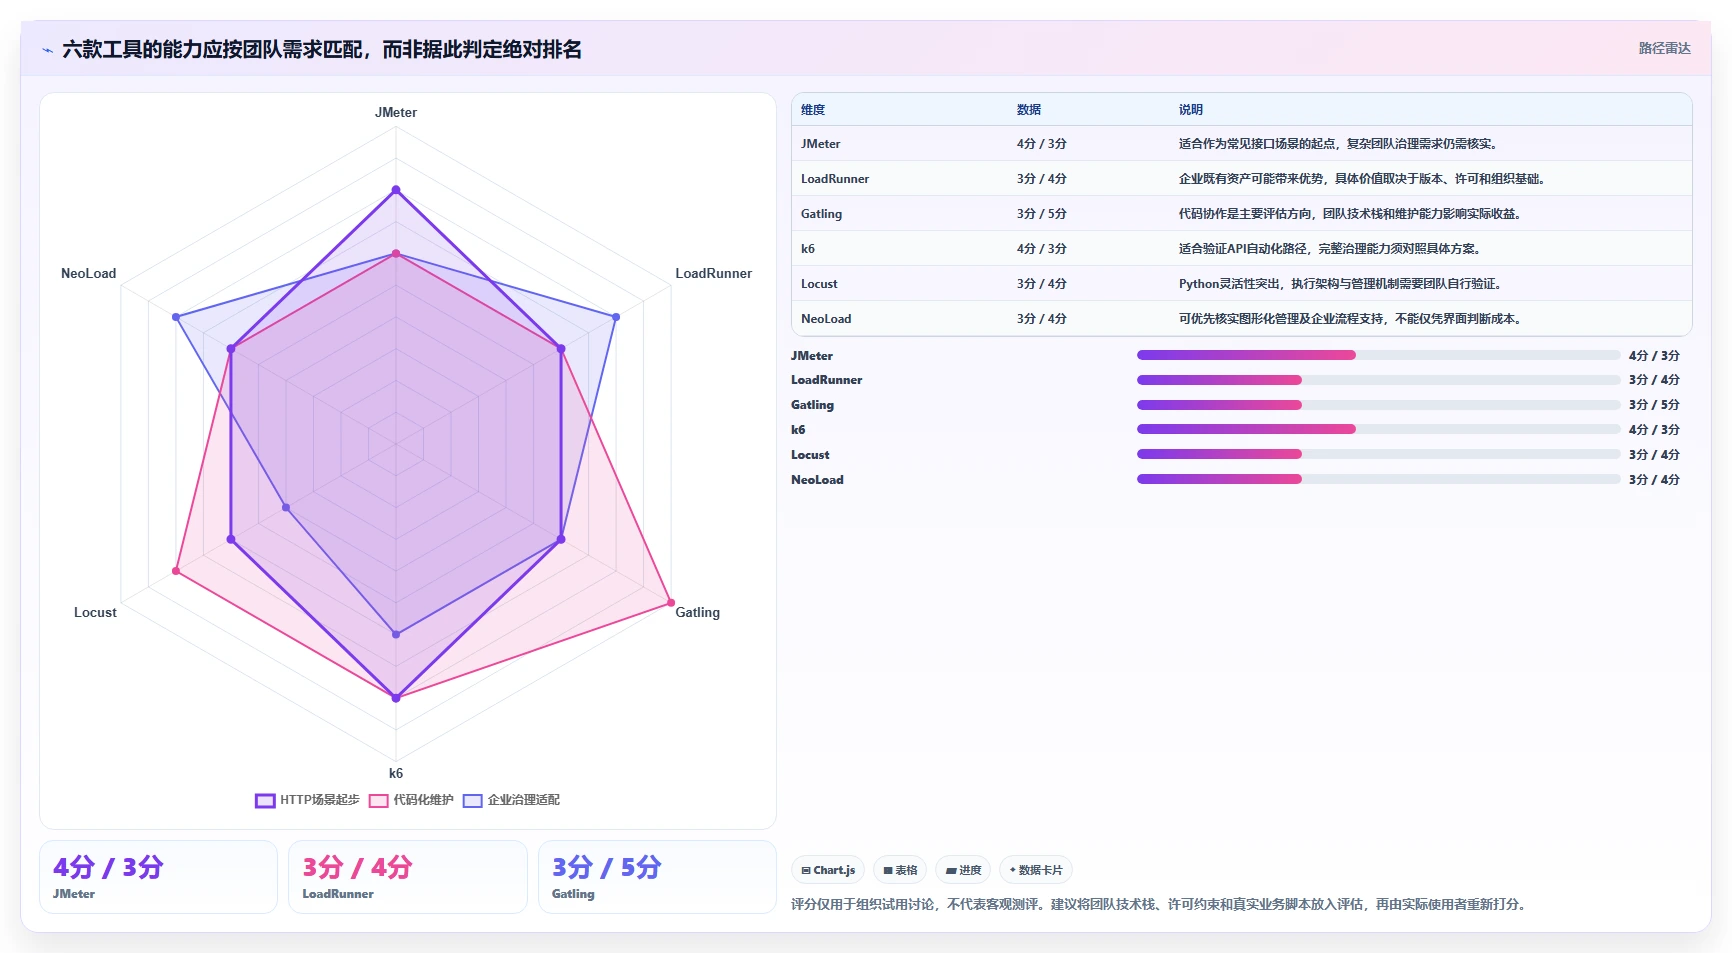Click the blue innermost data point toward Locust
The width and height of the screenshot is (1732, 953).
pyautogui.click(x=286, y=508)
